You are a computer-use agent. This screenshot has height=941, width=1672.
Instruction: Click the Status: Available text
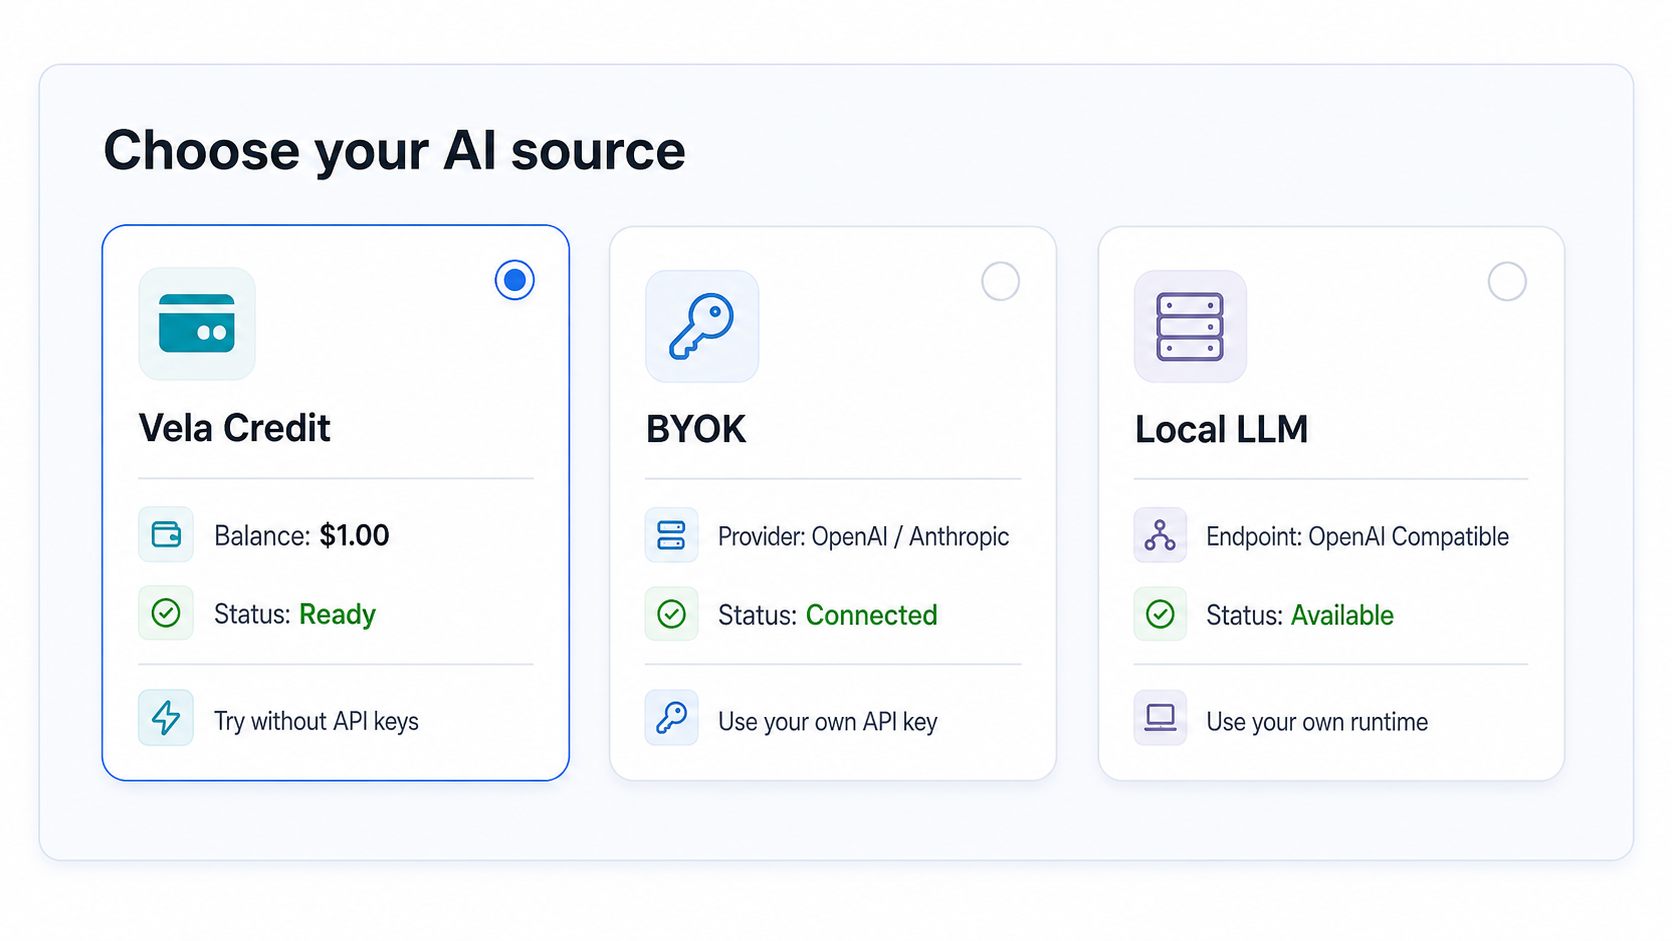point(1300,615)
